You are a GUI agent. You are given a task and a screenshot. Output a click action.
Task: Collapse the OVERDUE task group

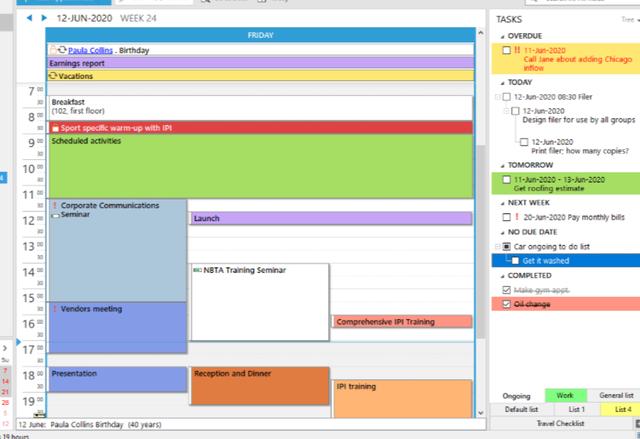pyautogui.click(x=495, y=36)
